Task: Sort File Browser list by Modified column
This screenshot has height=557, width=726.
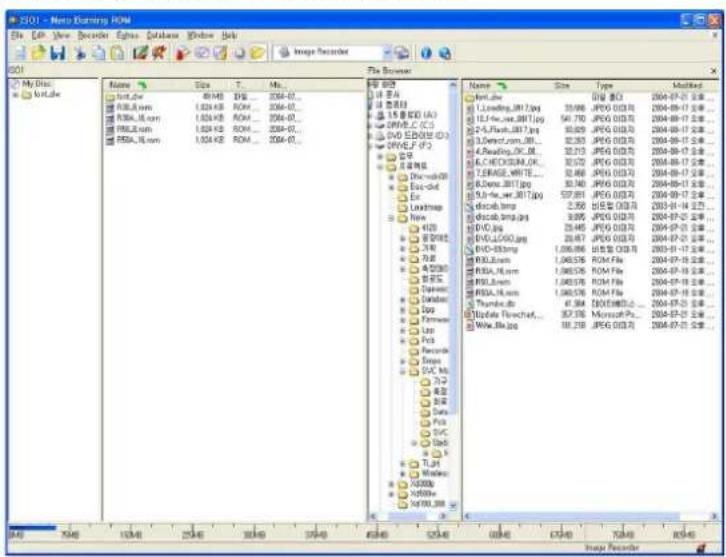Action: pyautogui.click(x=687, y=86)
